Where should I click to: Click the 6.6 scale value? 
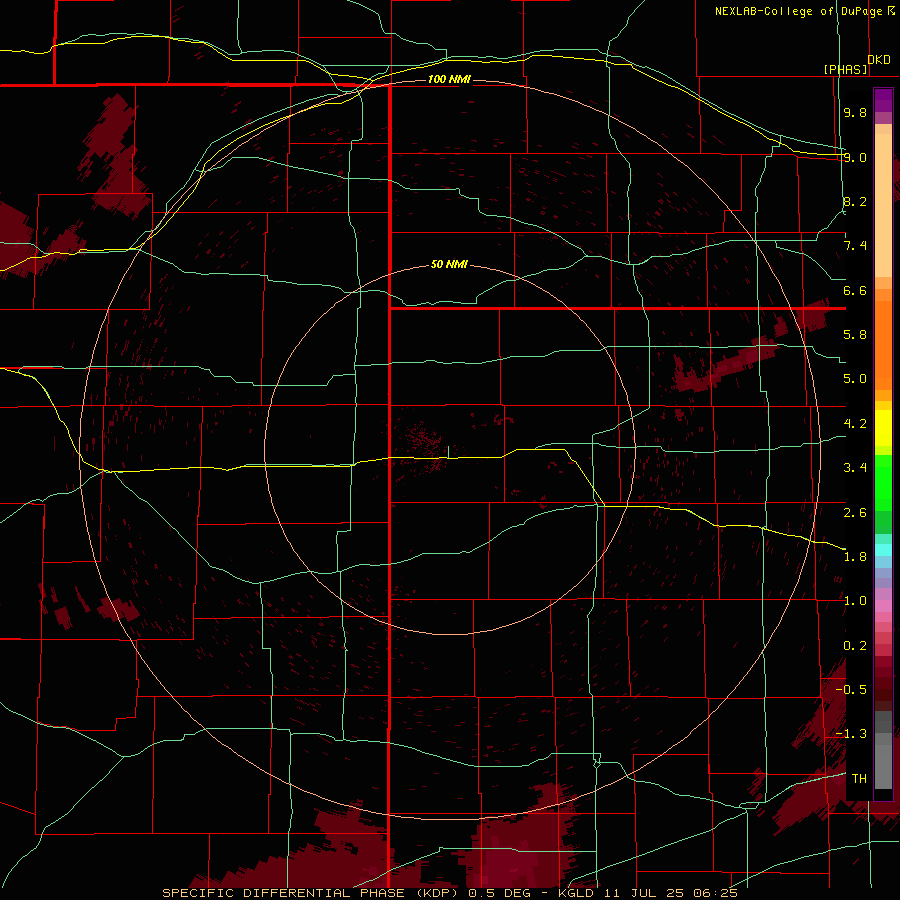click(x=855, y=290)
